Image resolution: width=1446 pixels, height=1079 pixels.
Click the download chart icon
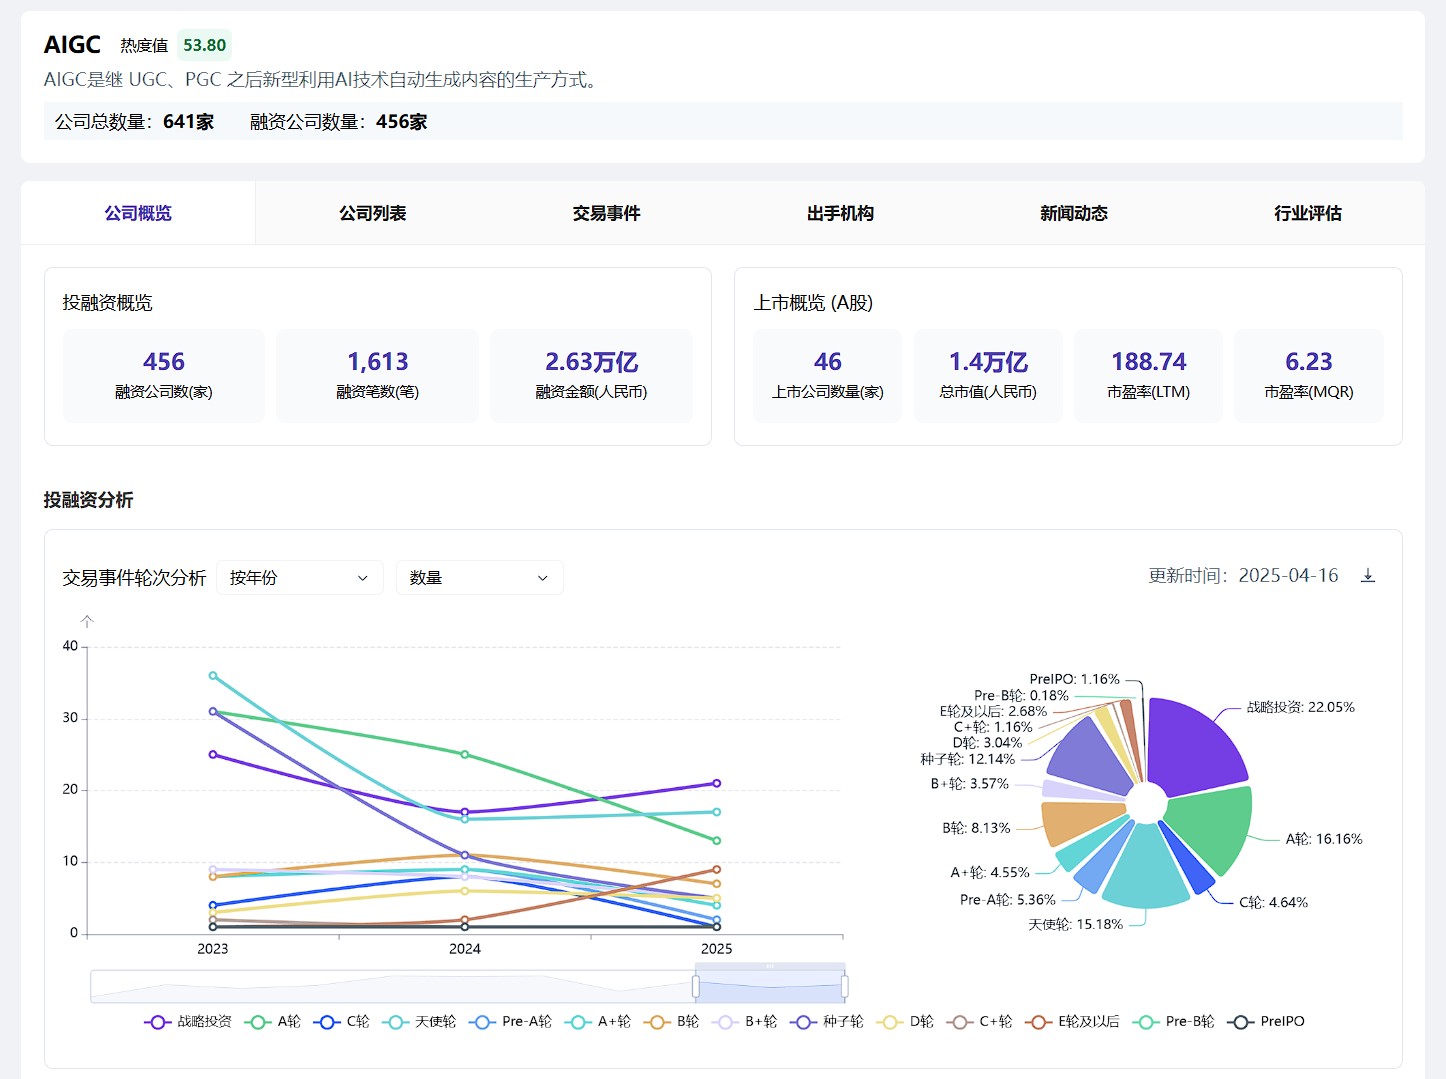pyautogui.click(x=1368, y=576)
